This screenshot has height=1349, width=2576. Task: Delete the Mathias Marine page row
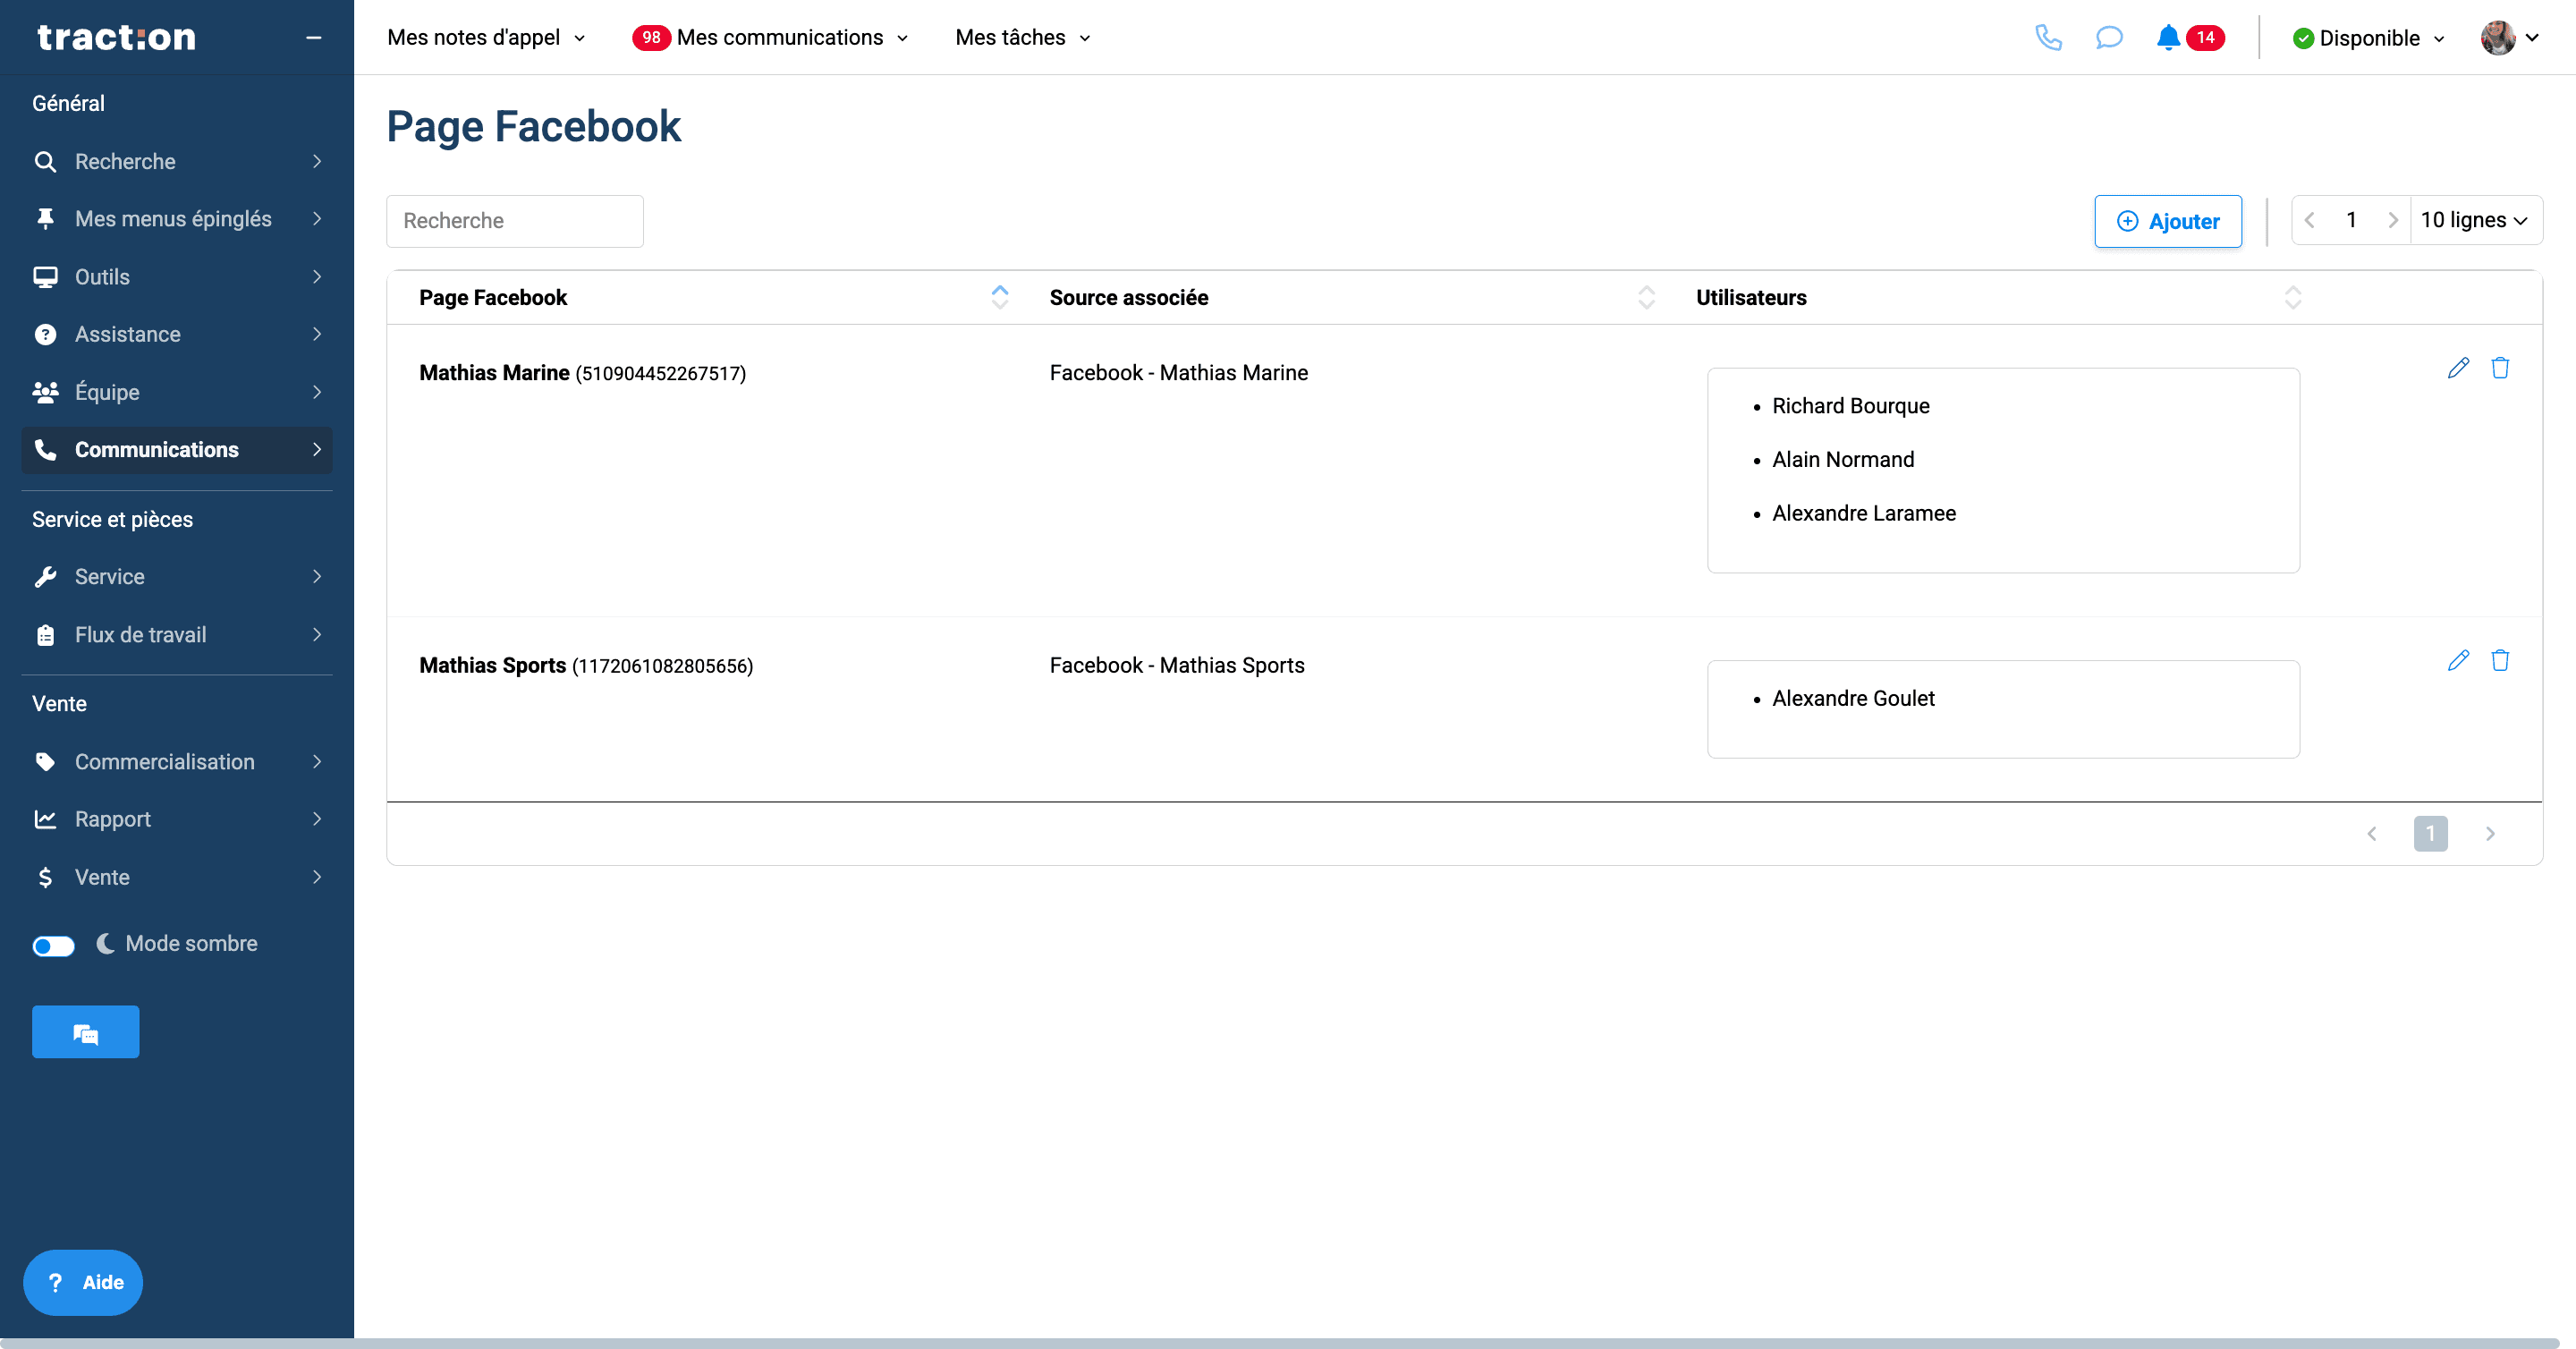2500,368
